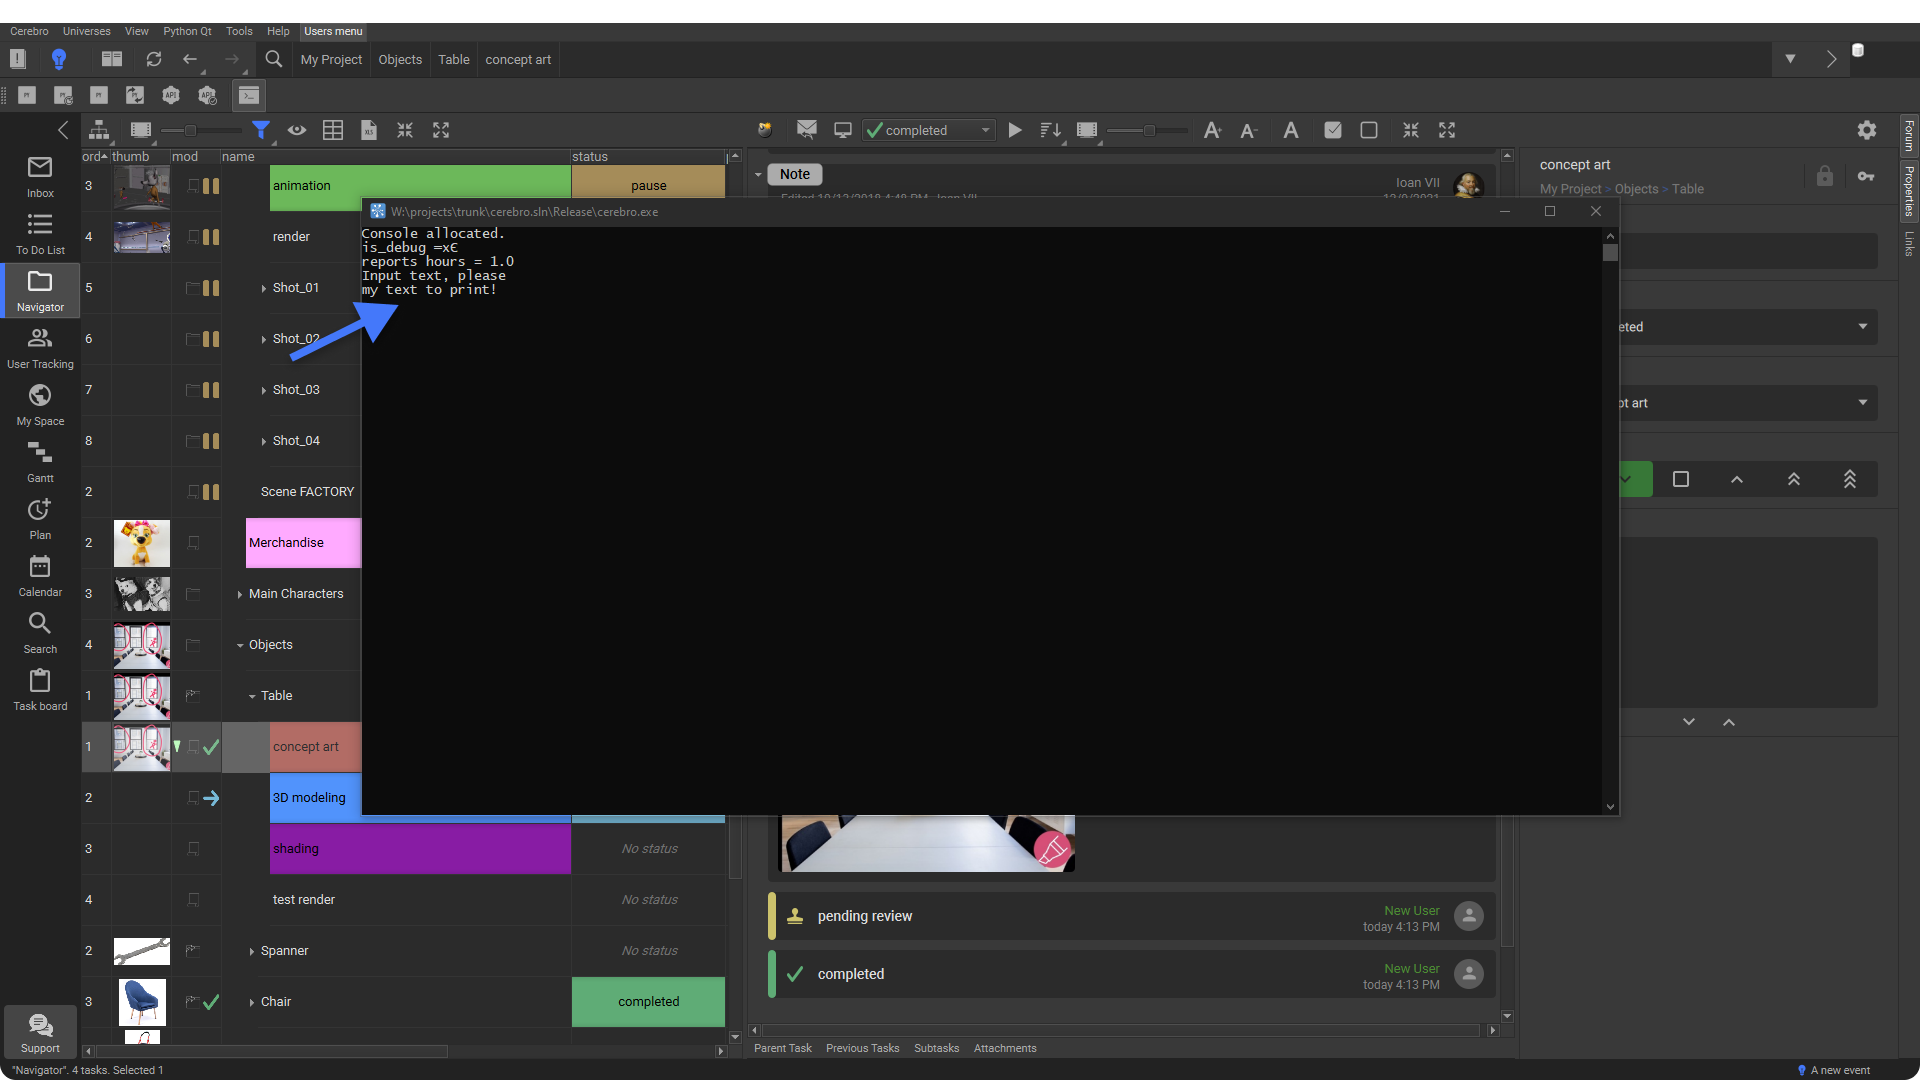Toggle the flag marker on the test render row
This screenshot has height=1080, width=1920.
(x=194, y=900)
